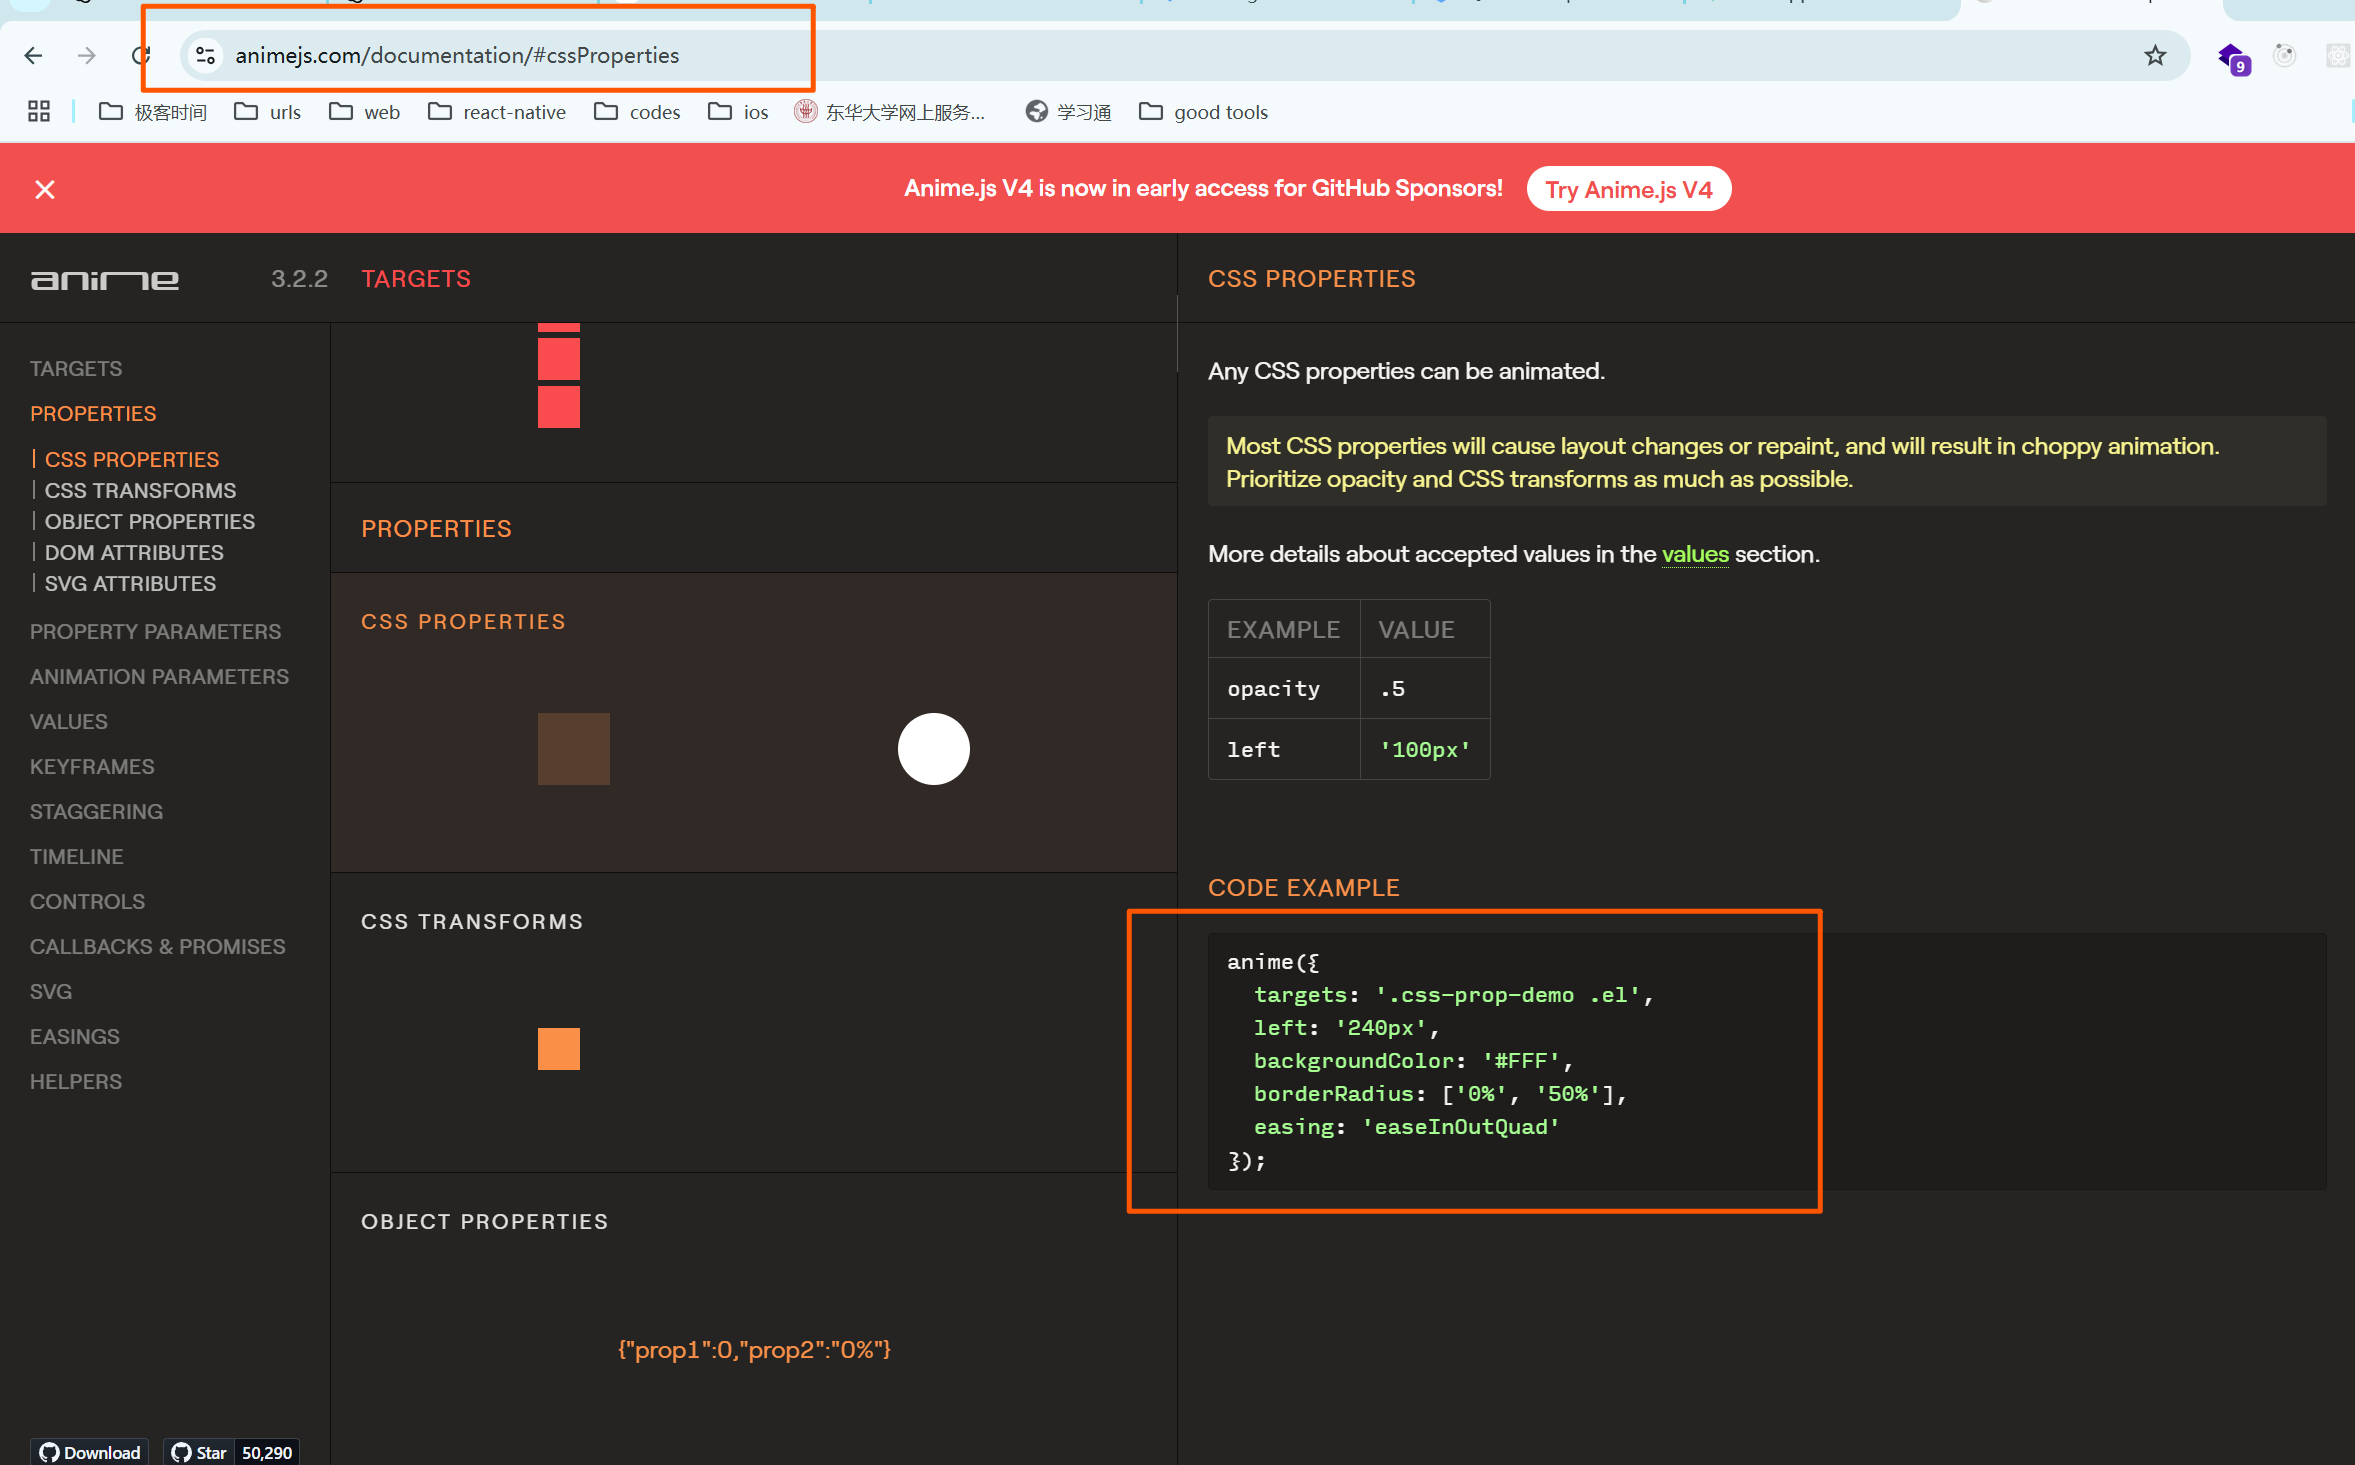Open DOM ATTRIBUTES sidebar sub-item
Screen dimensions: 2355x1465
[x=134, y=553]
